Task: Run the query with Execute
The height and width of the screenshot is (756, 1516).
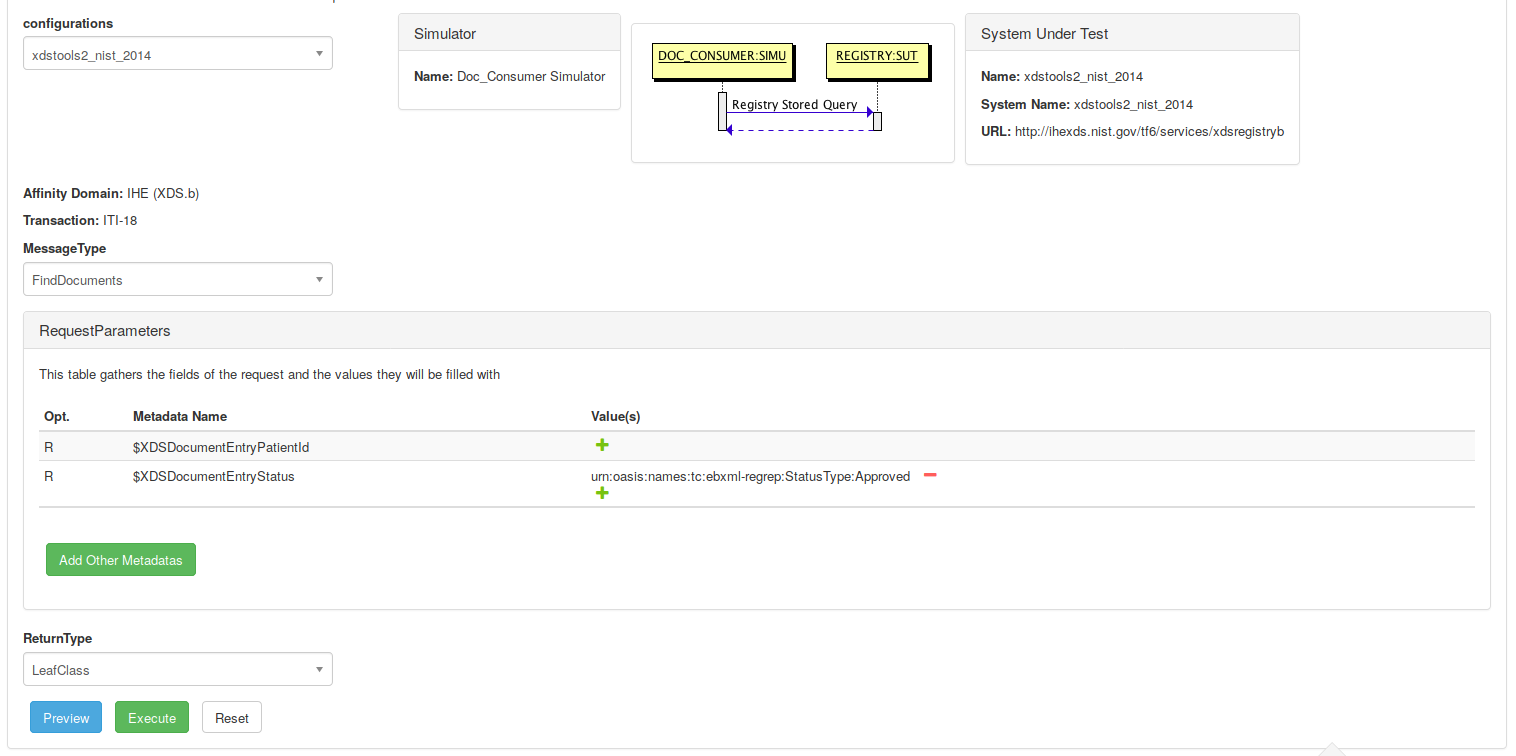Action: (x=152, y=718)
